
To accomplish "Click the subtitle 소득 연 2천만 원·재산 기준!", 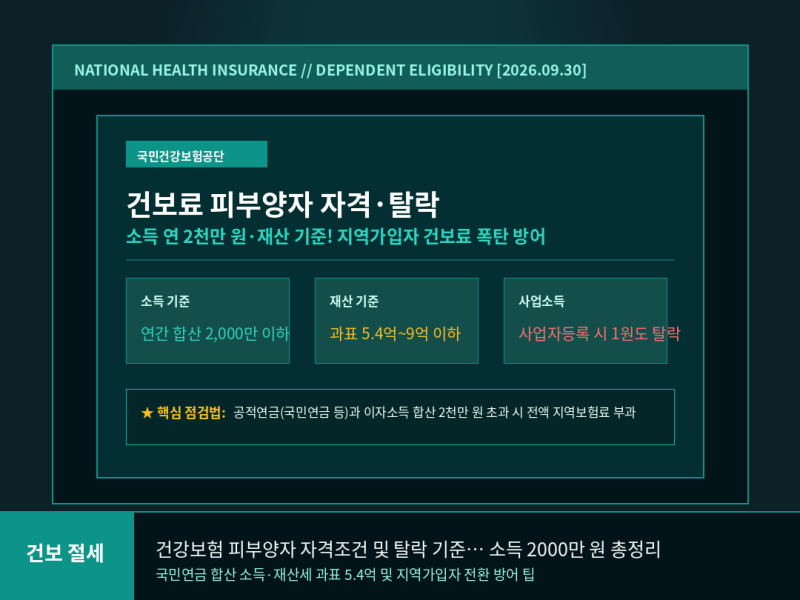I will tap(230, 236).
